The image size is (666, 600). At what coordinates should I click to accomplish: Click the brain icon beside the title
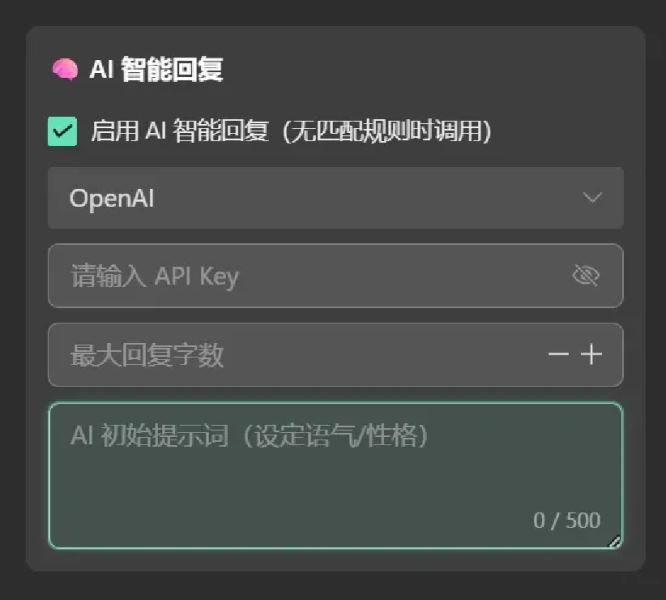(64, 70)
